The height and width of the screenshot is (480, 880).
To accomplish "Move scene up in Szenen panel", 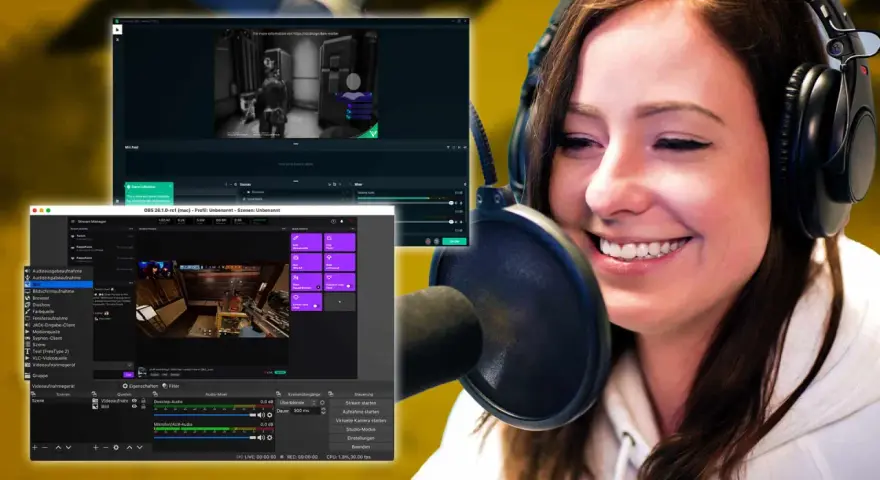I will click(x=58, y=447).
